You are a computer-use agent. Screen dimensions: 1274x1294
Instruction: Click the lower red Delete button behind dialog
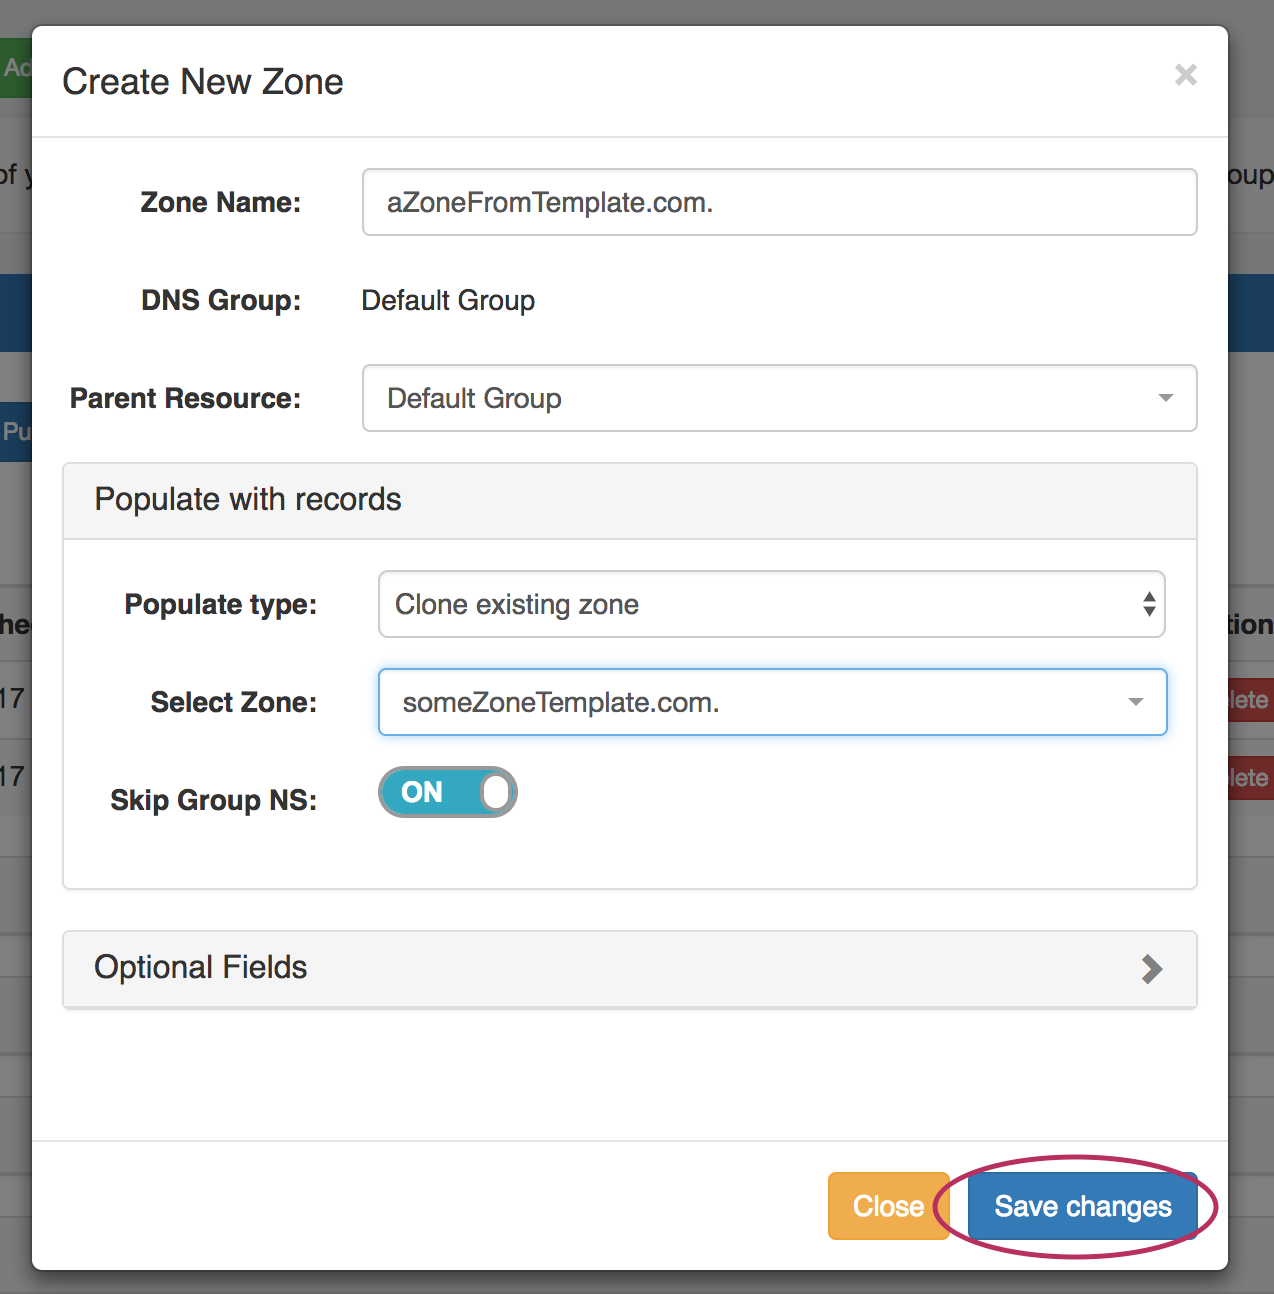coord(1250,778)
